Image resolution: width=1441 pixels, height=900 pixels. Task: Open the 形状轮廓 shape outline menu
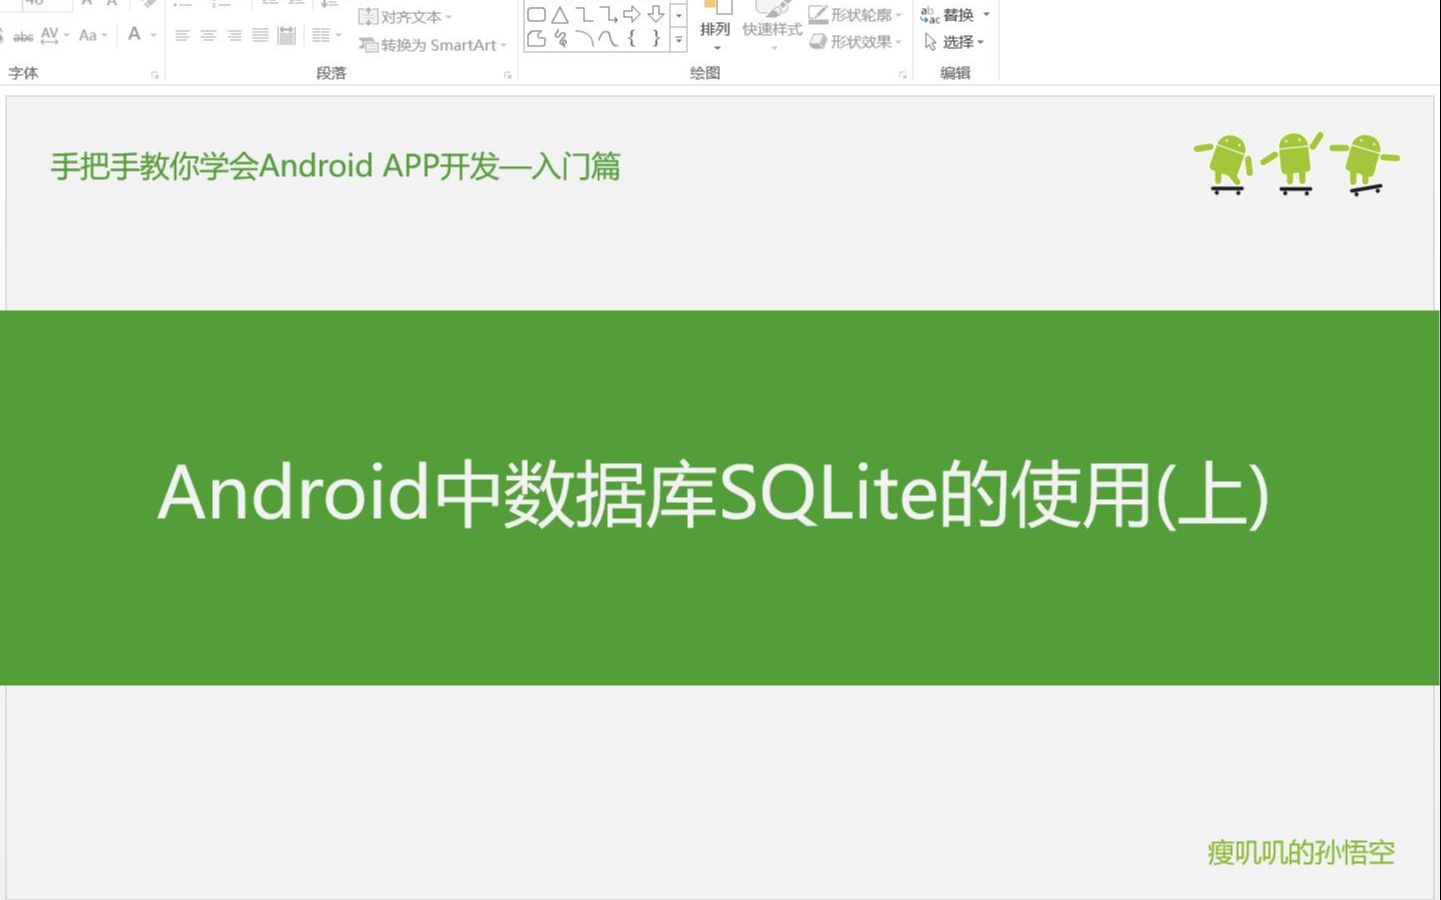pos(856,15)
